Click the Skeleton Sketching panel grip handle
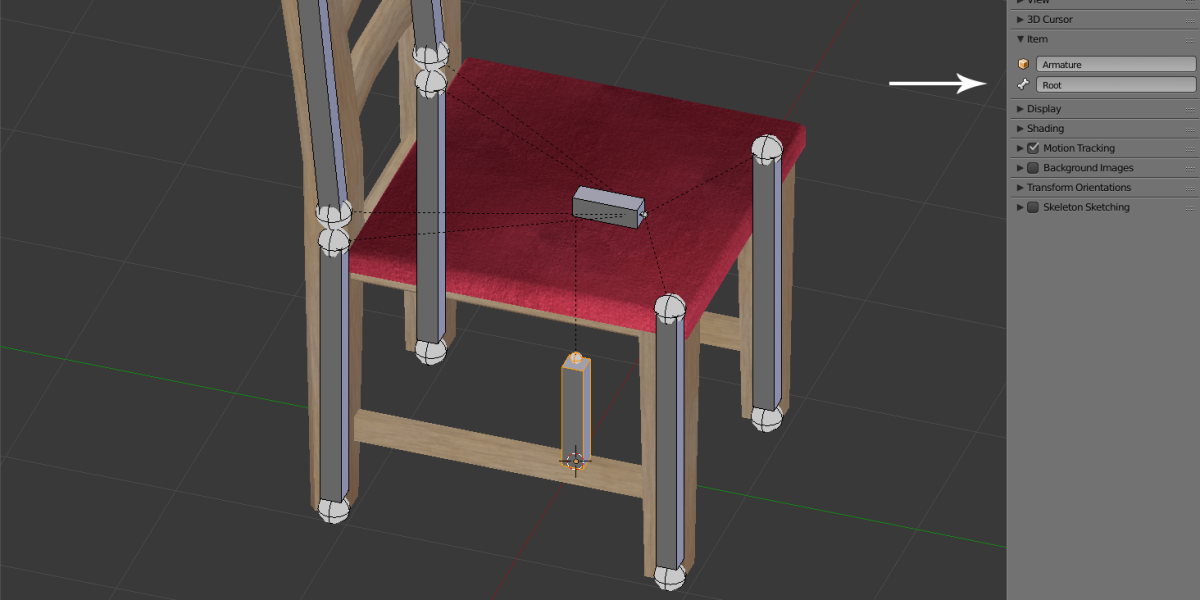 pos(1190,207)
